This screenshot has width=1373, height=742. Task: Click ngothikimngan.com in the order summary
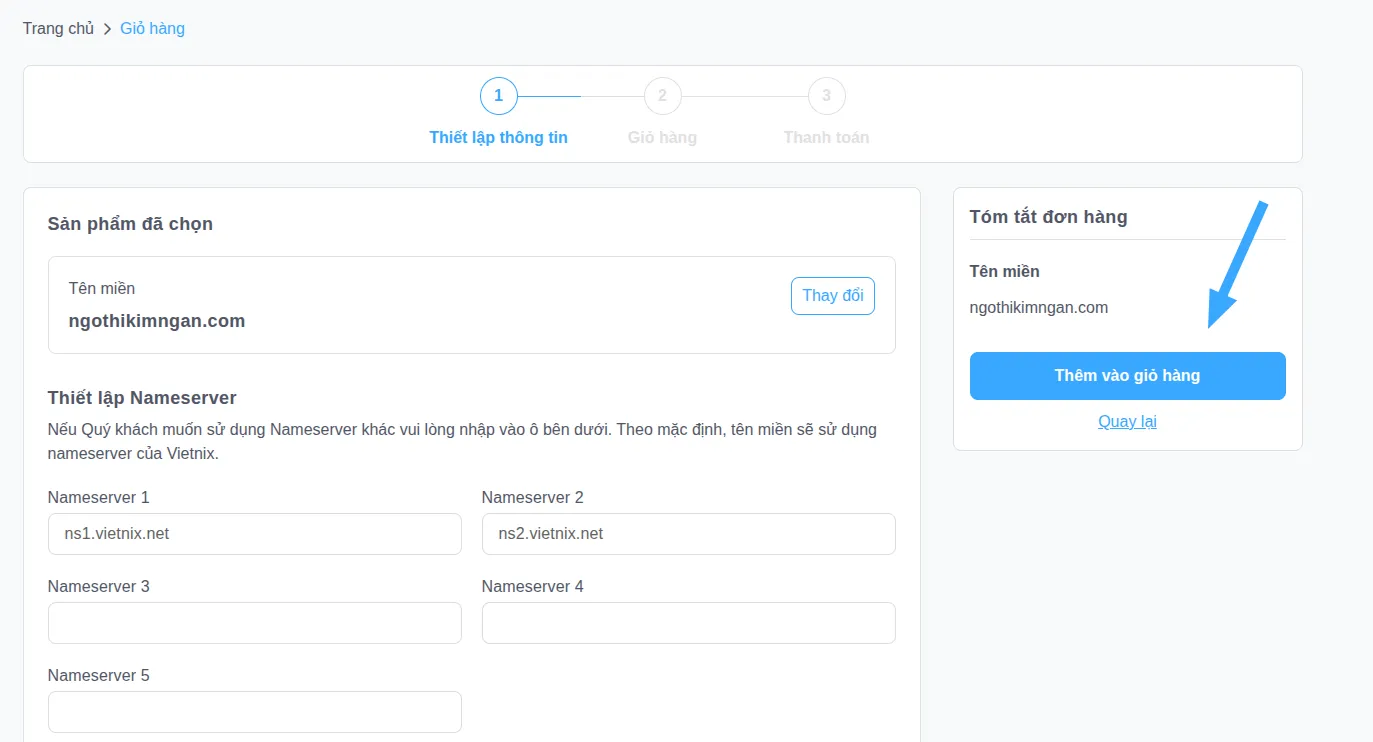pyautogui.click(x=1038, y=307)
